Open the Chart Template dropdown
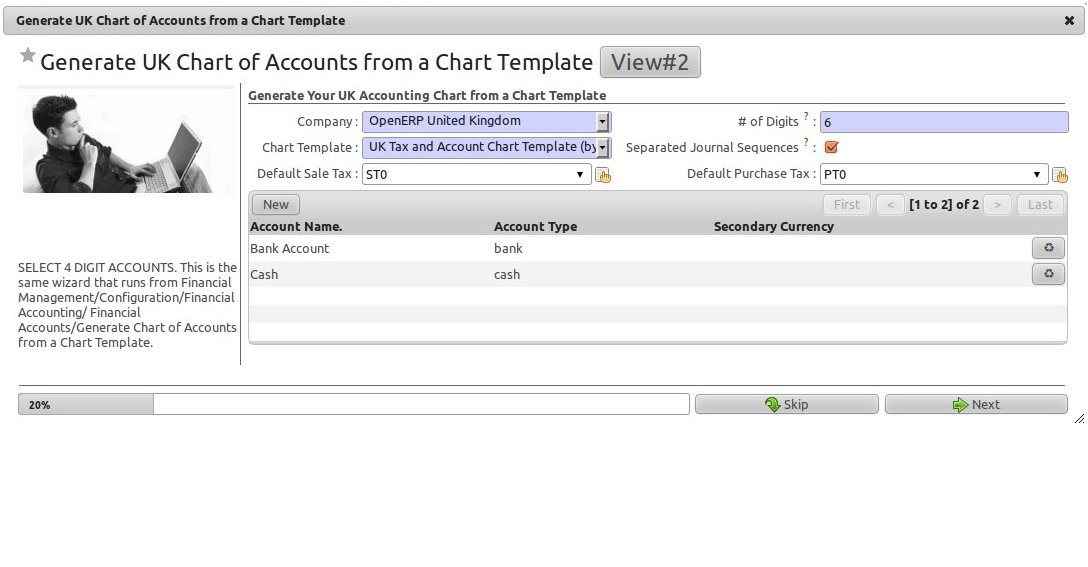 602,148
